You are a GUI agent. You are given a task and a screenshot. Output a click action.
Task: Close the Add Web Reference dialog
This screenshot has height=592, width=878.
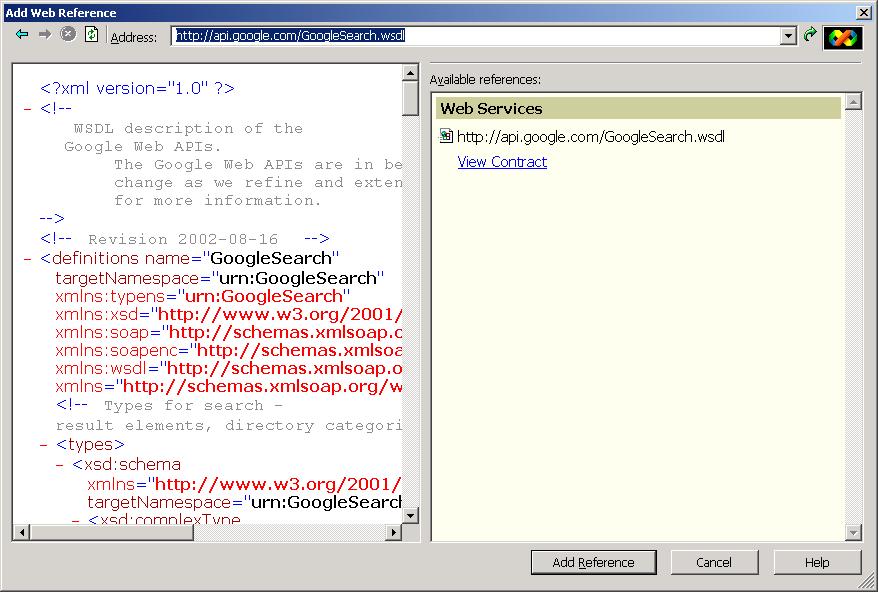pyautogui.click(x=863, y=12)
